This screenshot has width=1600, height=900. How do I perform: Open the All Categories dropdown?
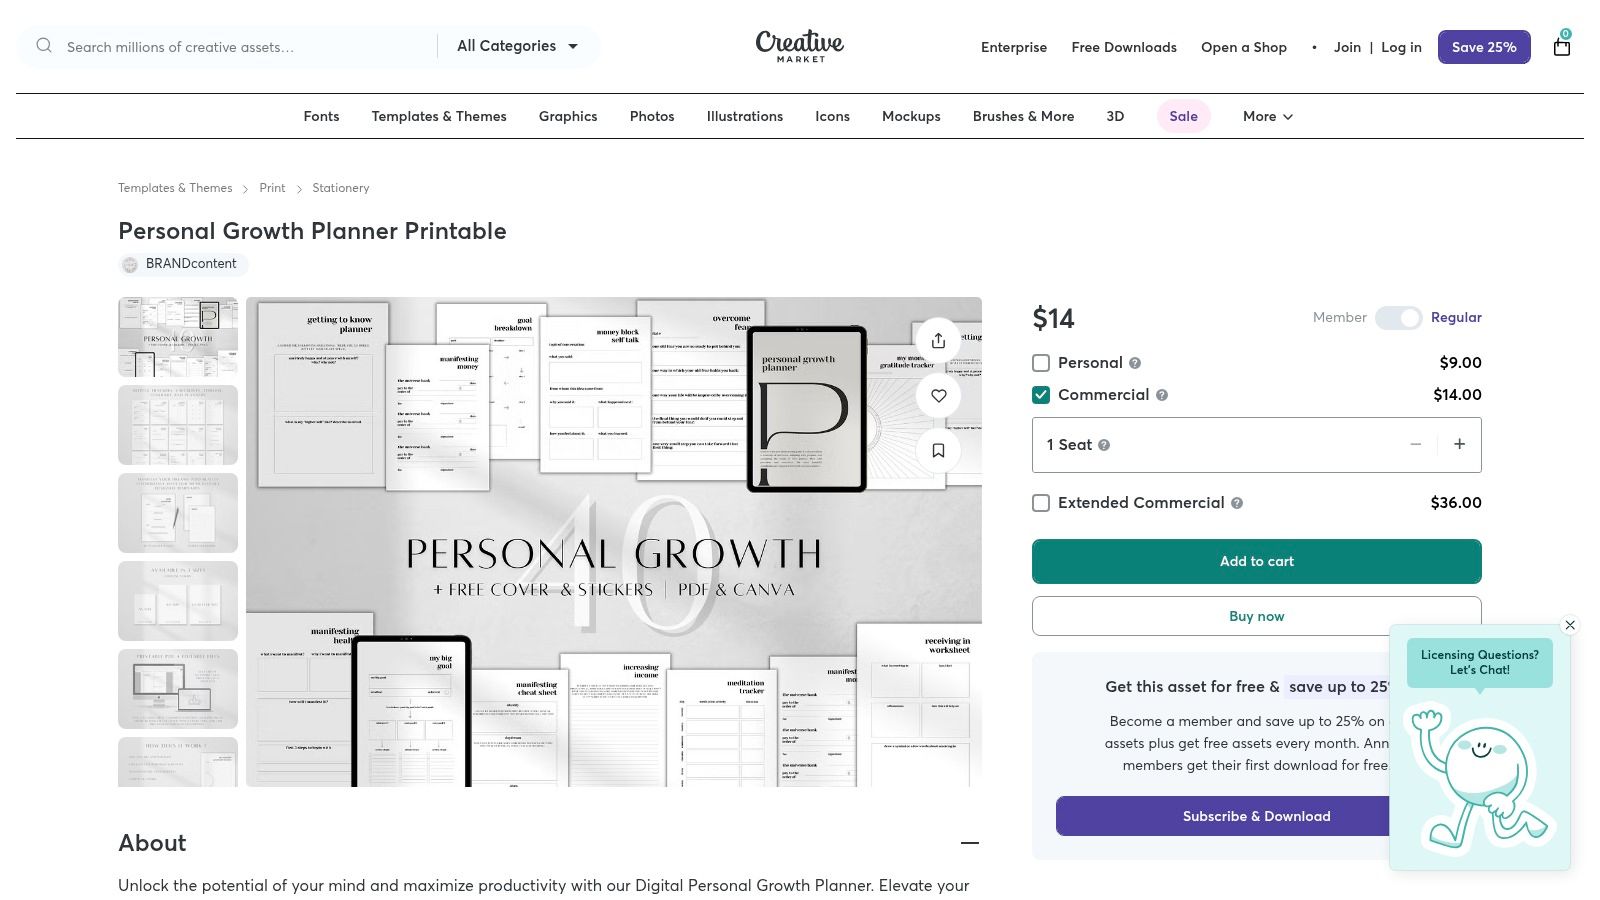(518, 46)
